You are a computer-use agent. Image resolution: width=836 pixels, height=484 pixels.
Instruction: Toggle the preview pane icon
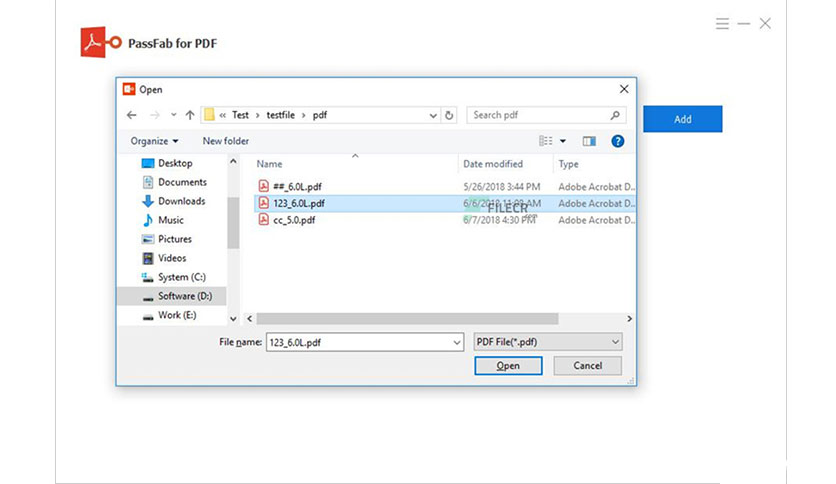point(589,141)
